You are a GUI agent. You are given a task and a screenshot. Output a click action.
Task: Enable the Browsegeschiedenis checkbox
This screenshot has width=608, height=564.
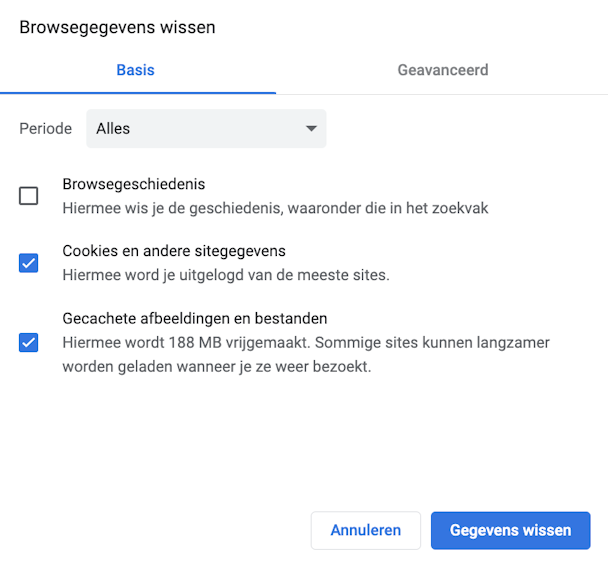click(x=29, y=196)
